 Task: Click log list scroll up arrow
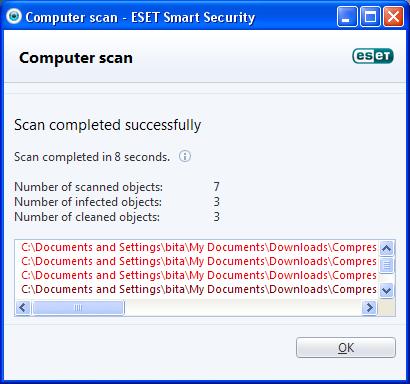point(386,248)
